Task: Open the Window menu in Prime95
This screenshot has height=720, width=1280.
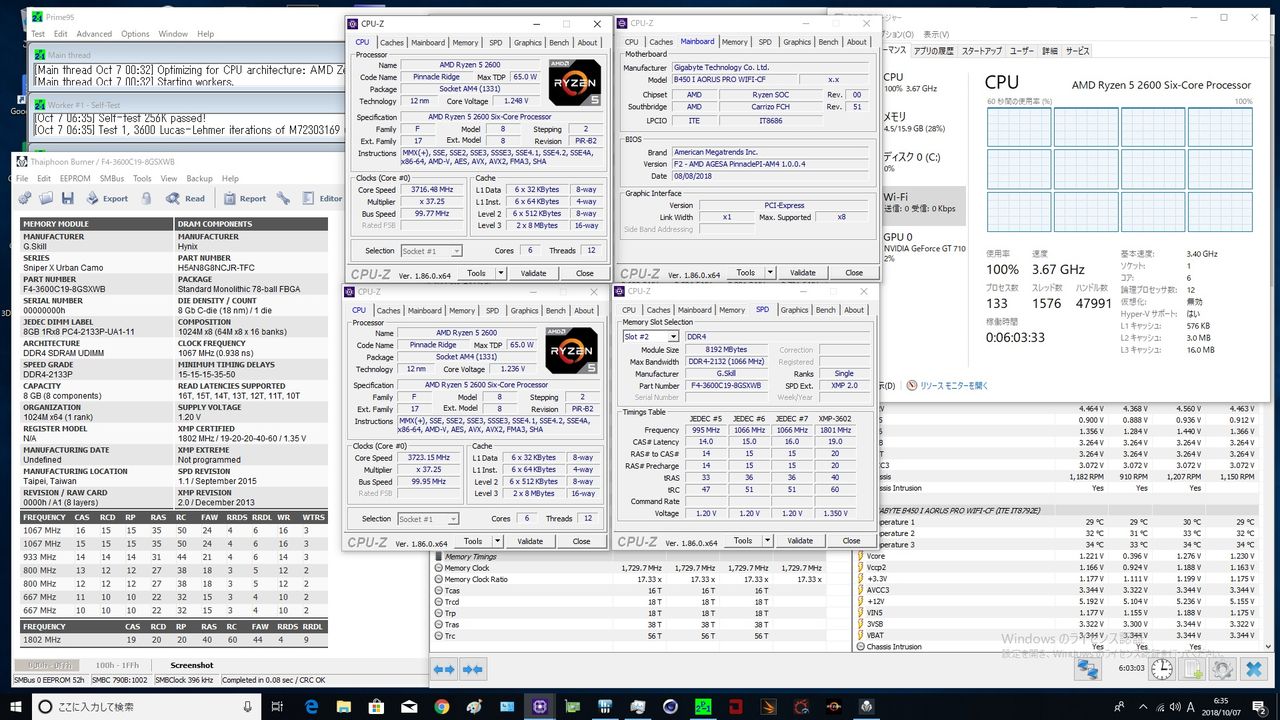Action: click(x=173, y=34)
